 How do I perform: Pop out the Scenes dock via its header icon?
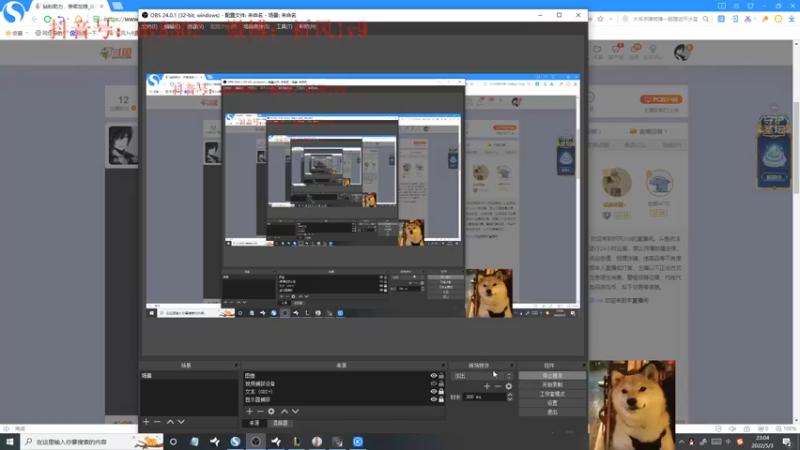pos(236,365)
